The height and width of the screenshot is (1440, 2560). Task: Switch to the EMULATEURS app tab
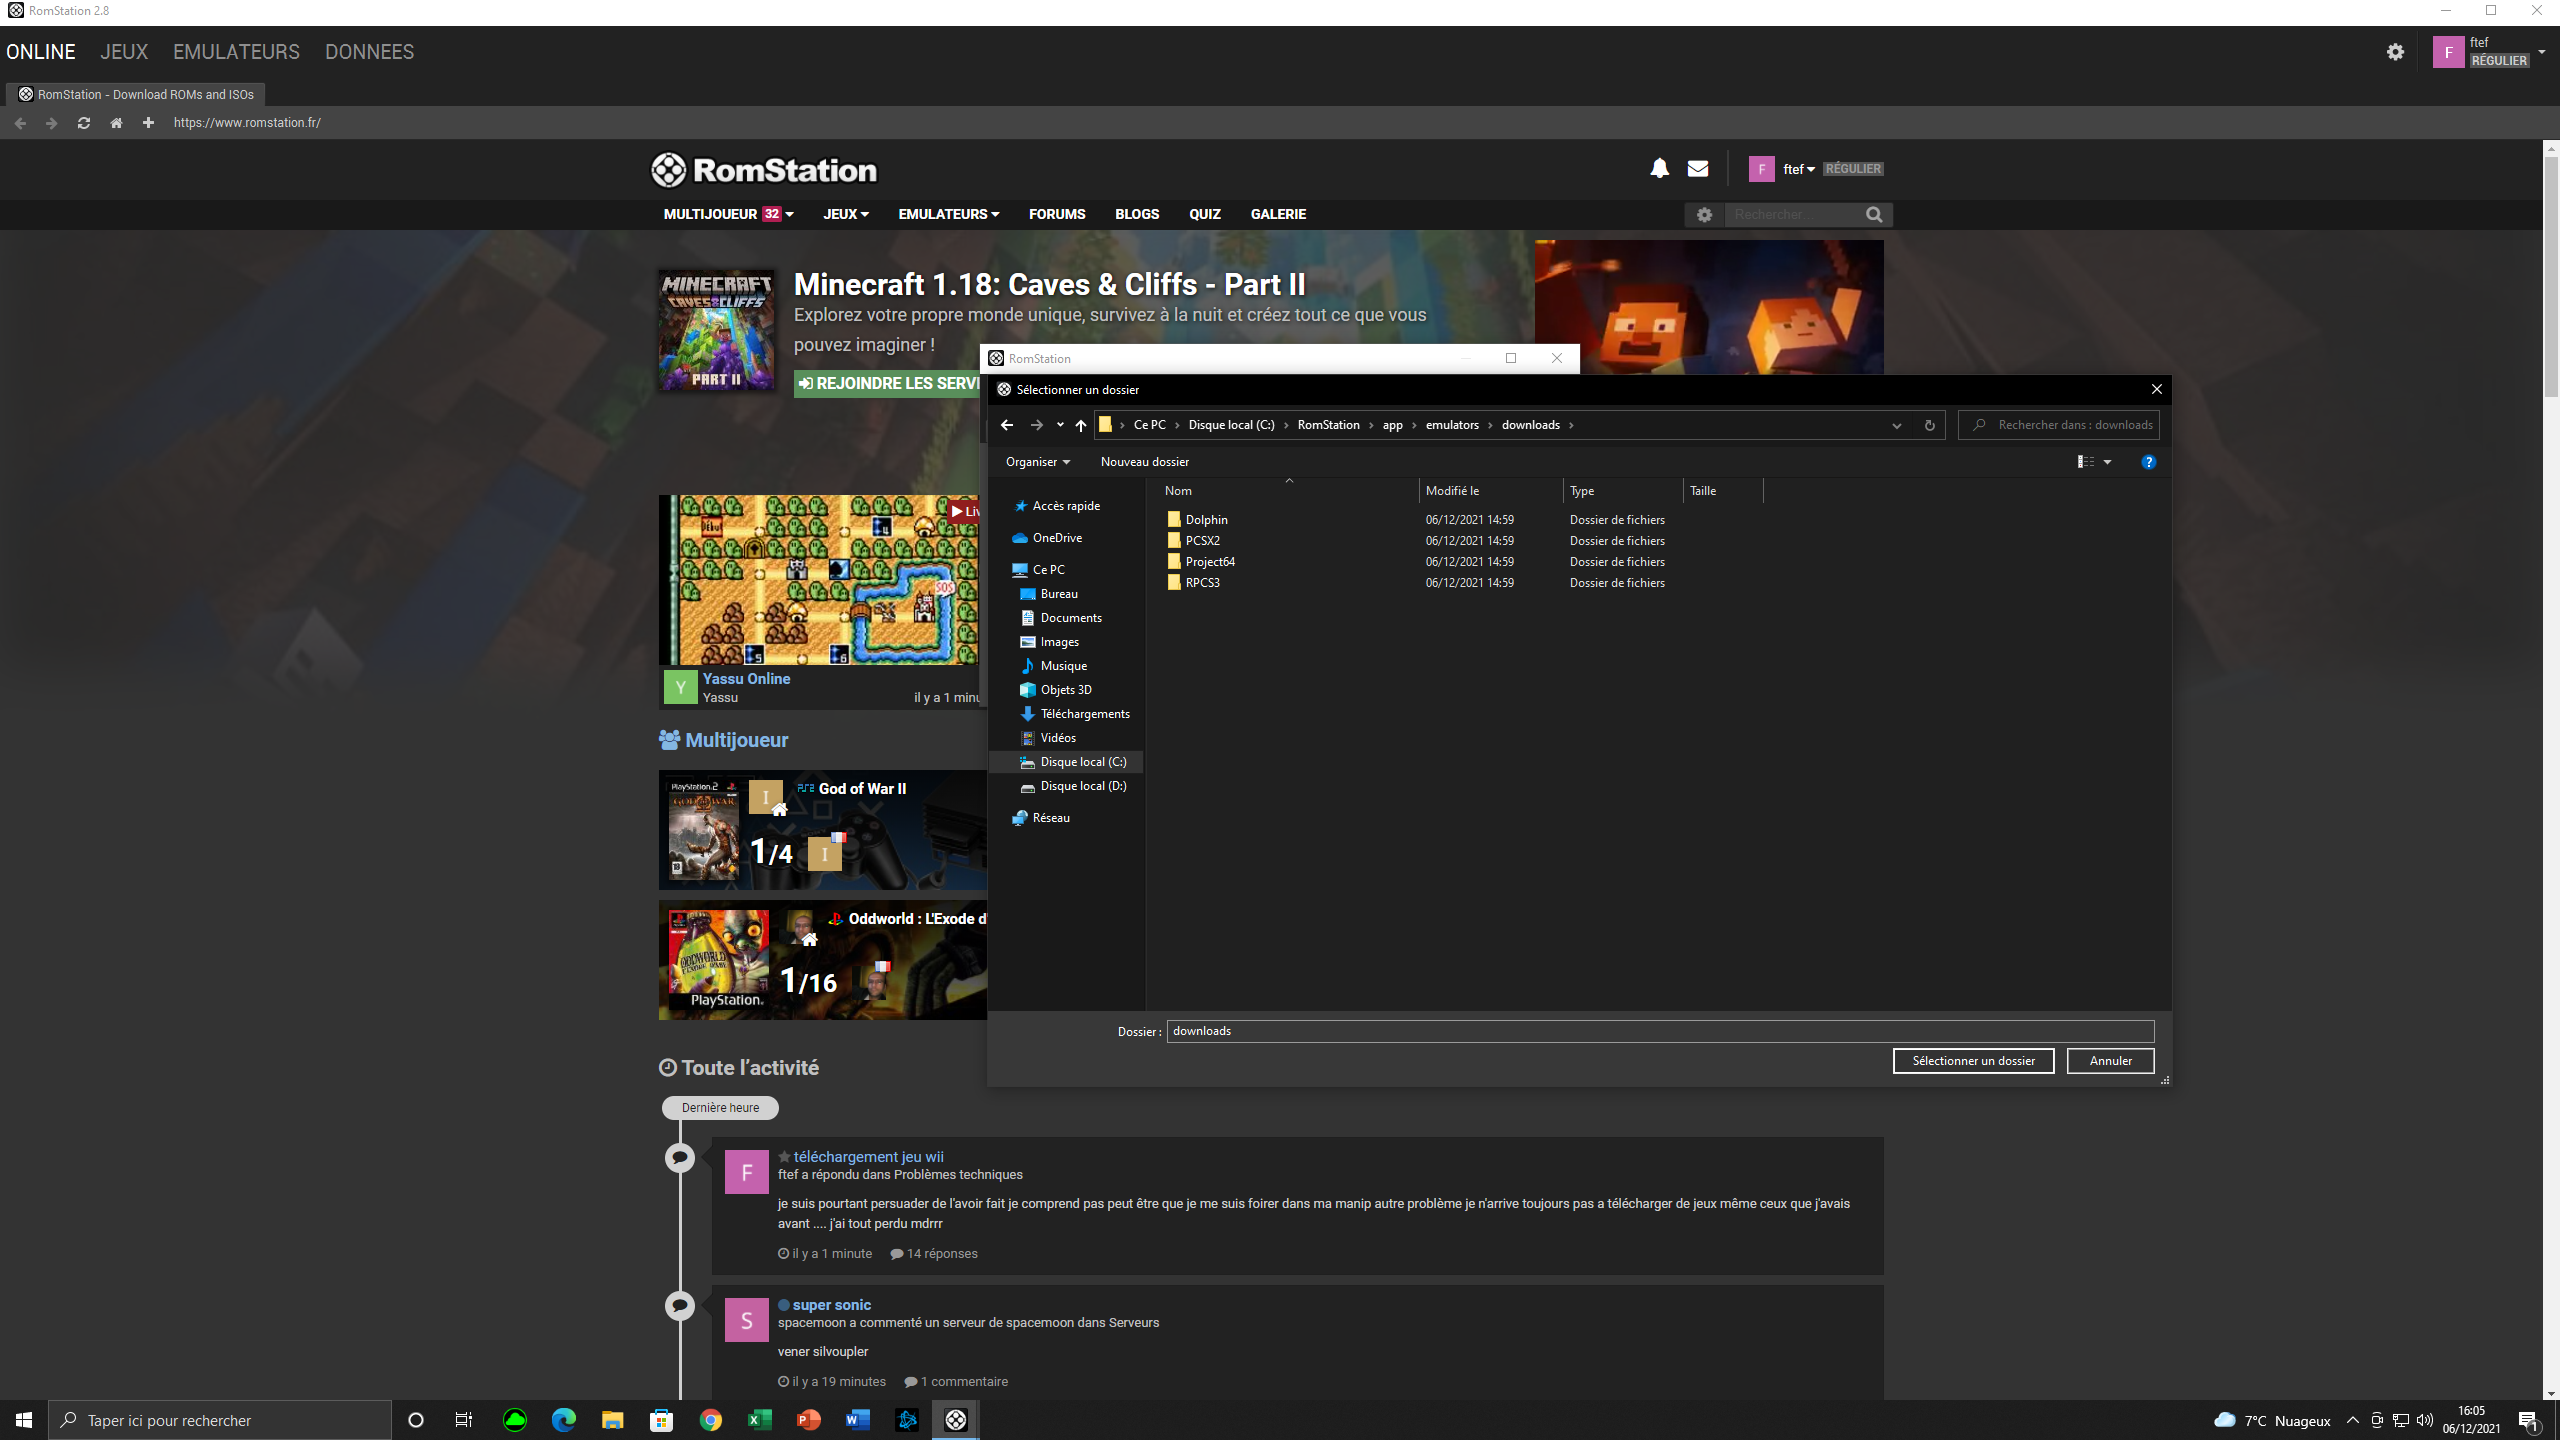click(x=236, y=52)
